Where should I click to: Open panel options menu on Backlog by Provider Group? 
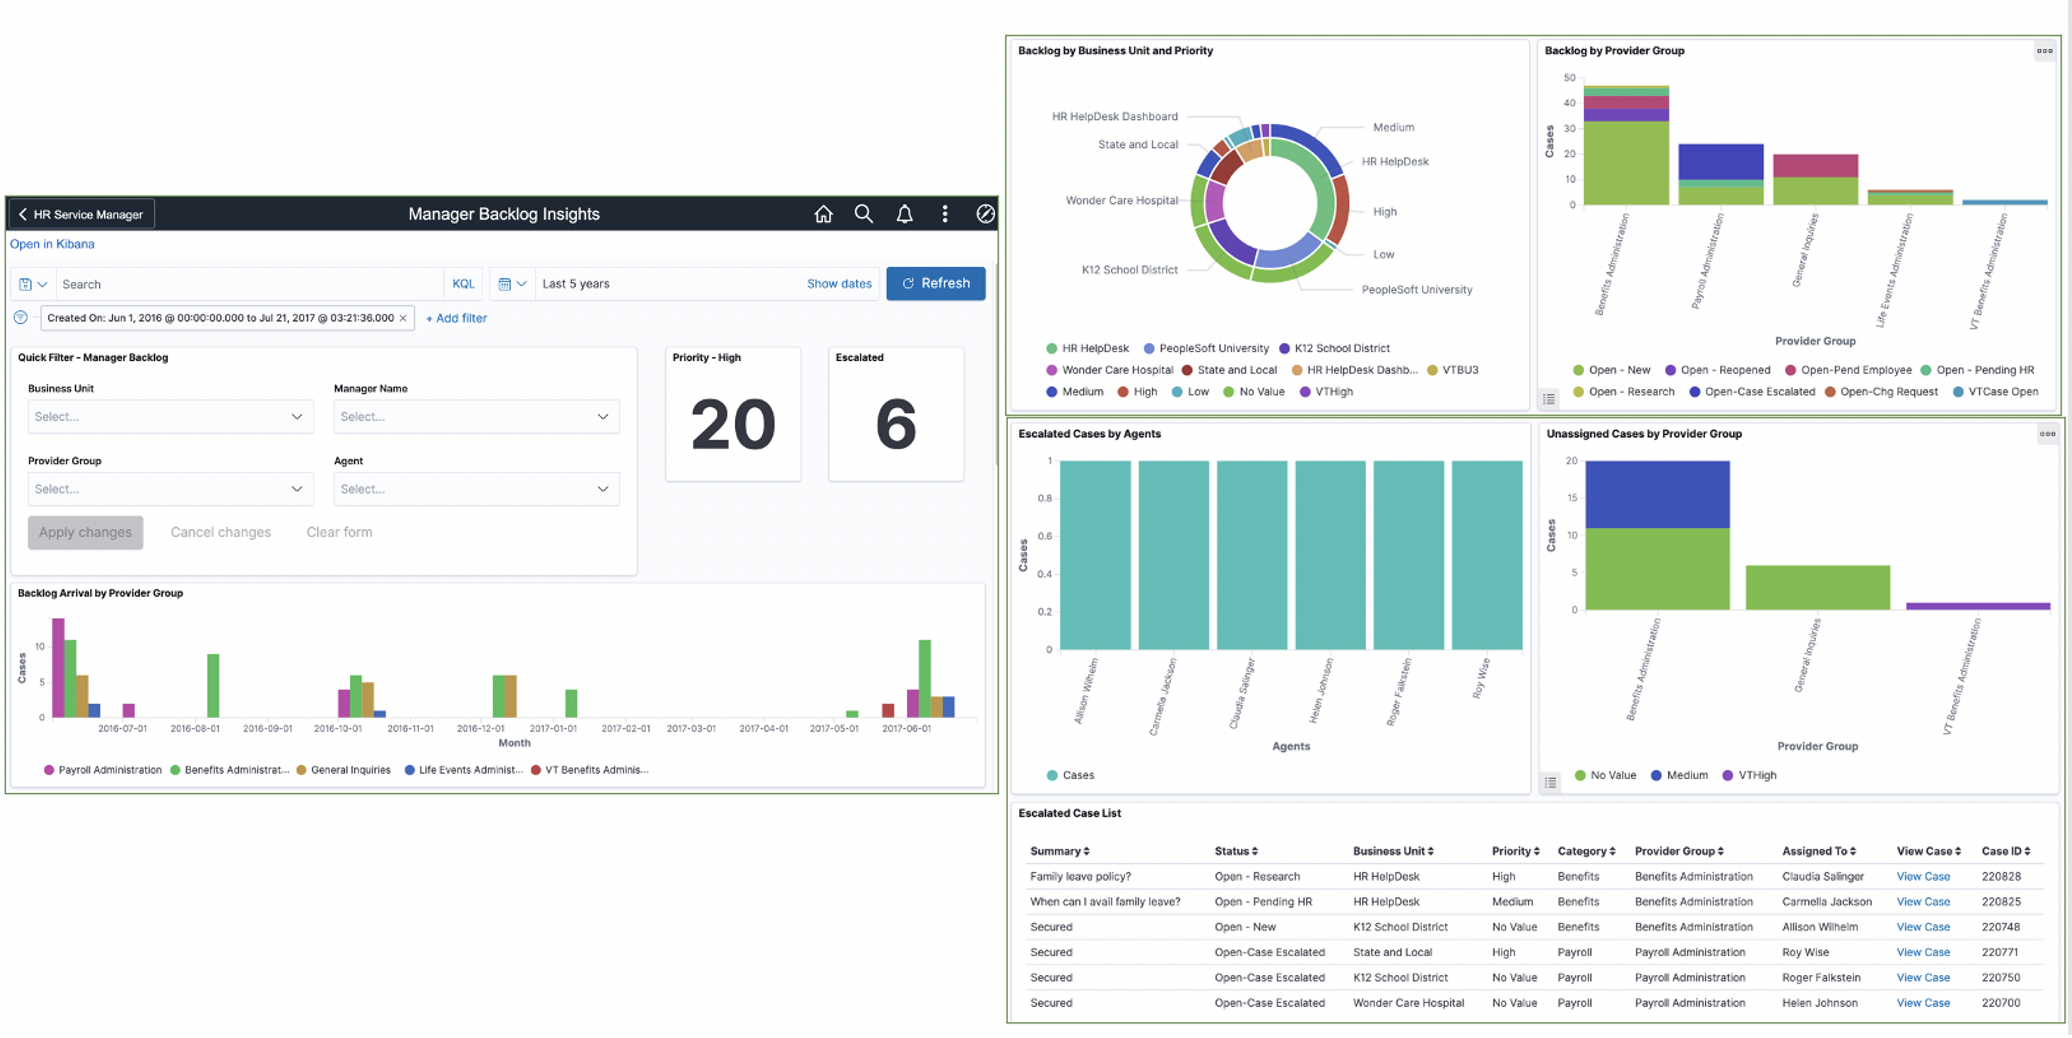(2045, 51)
